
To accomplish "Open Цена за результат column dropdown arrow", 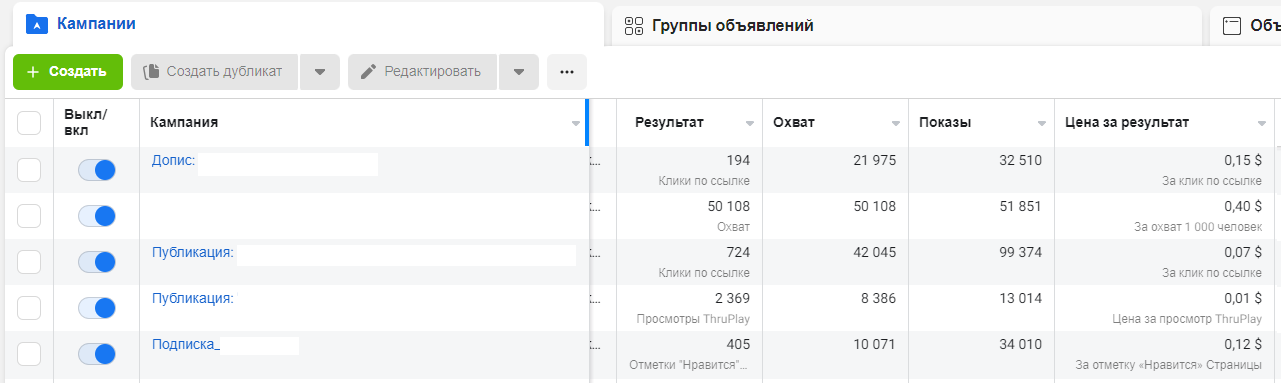I will tap(1262, 124).
